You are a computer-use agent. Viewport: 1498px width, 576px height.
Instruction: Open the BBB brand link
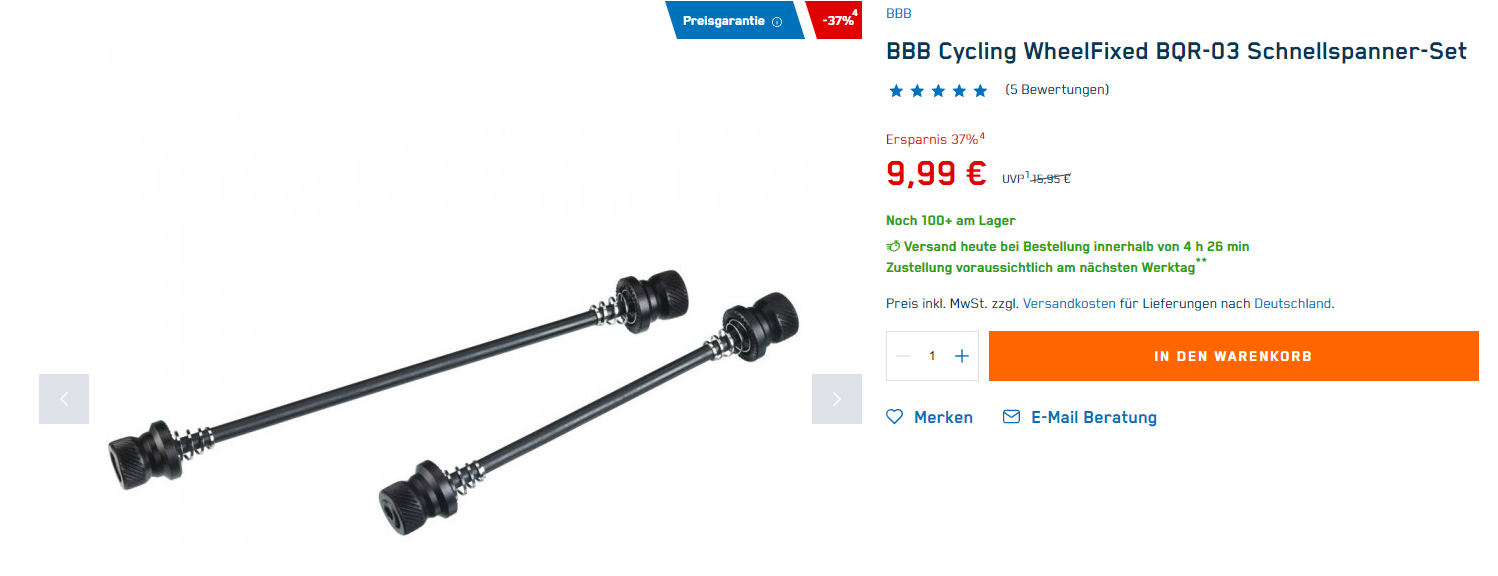click(x=898, y=14)
